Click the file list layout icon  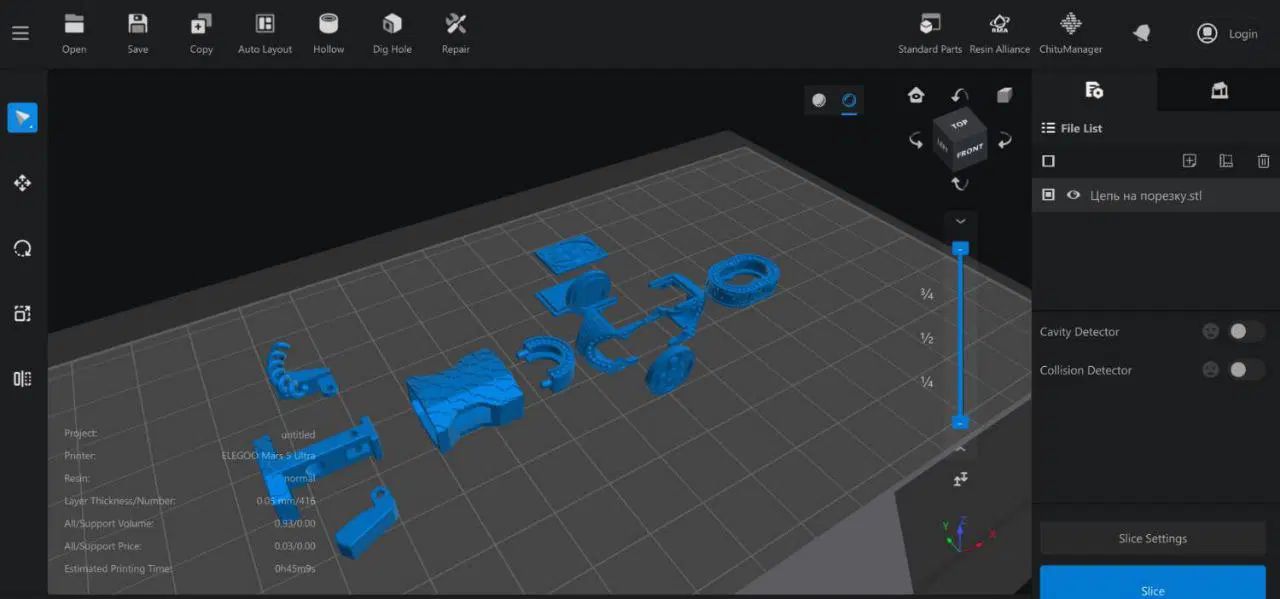[x=1226, y=161]
